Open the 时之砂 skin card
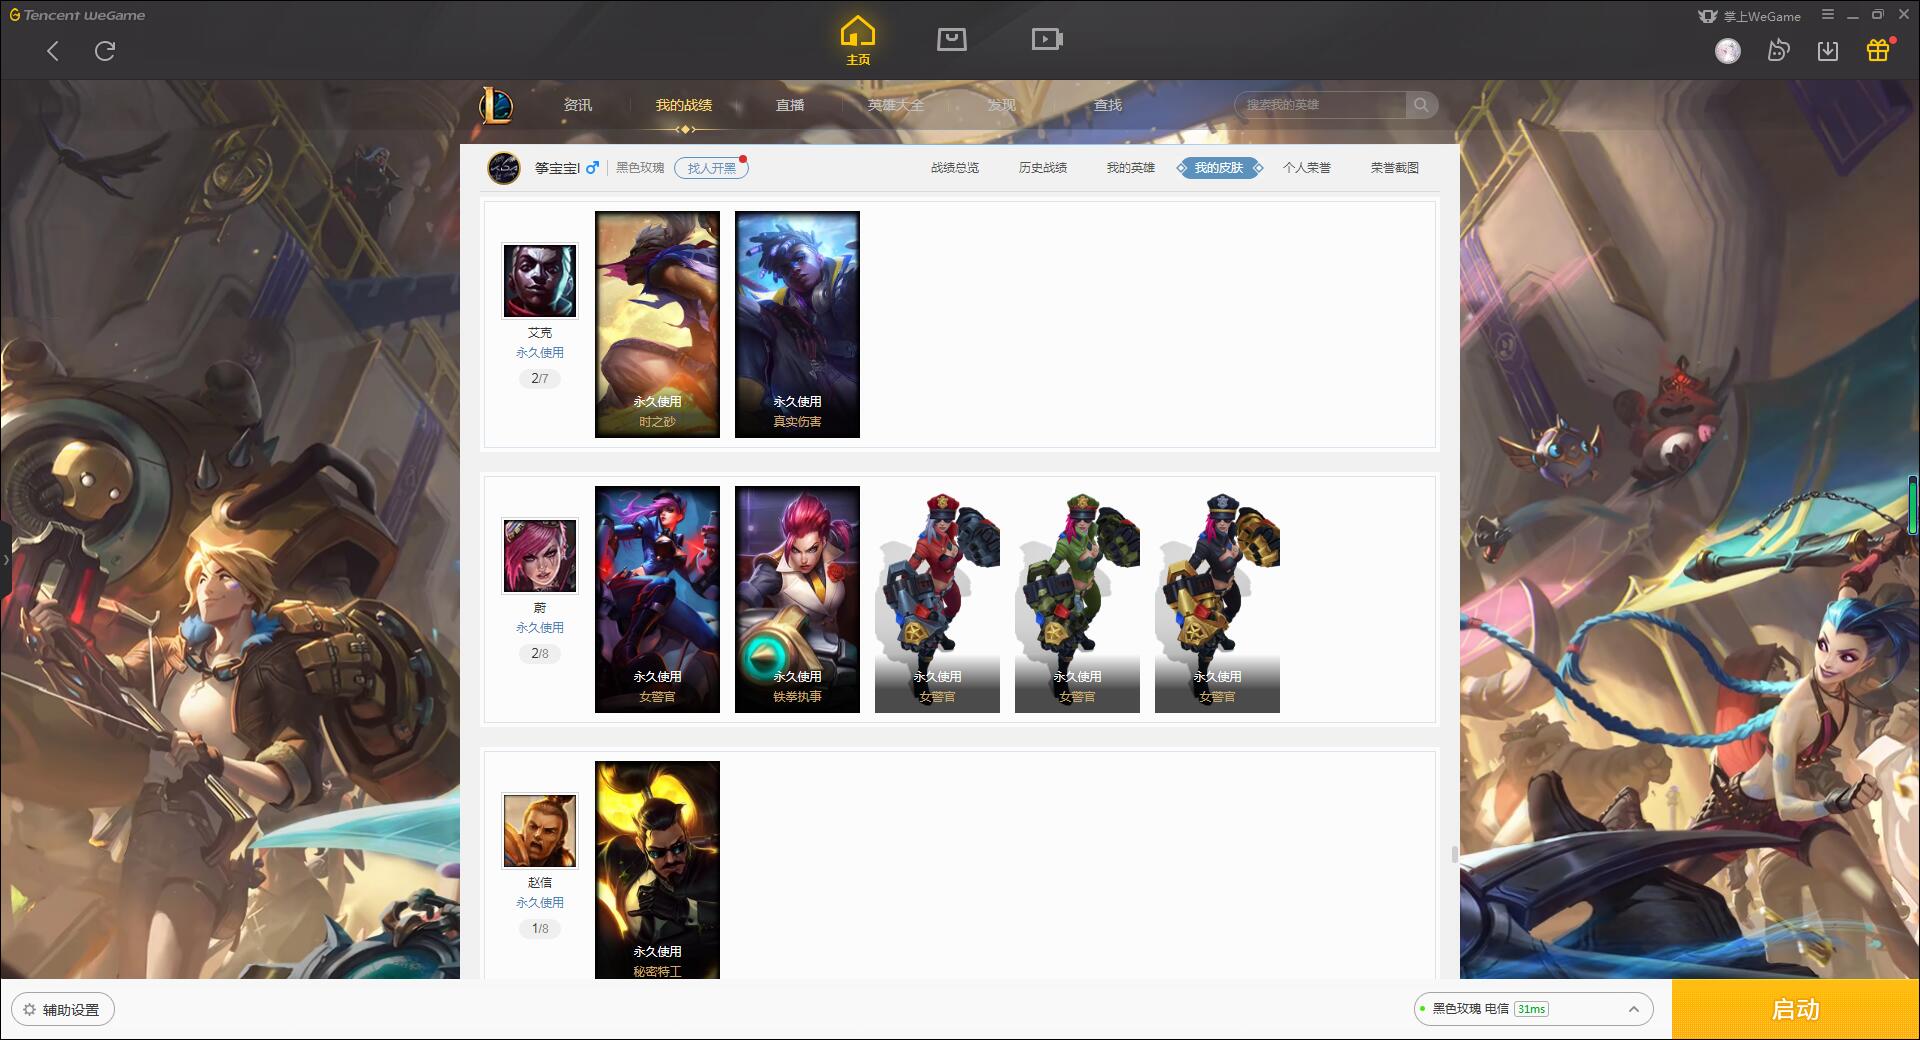The image size is (1920, 1040). coord(657,324)
